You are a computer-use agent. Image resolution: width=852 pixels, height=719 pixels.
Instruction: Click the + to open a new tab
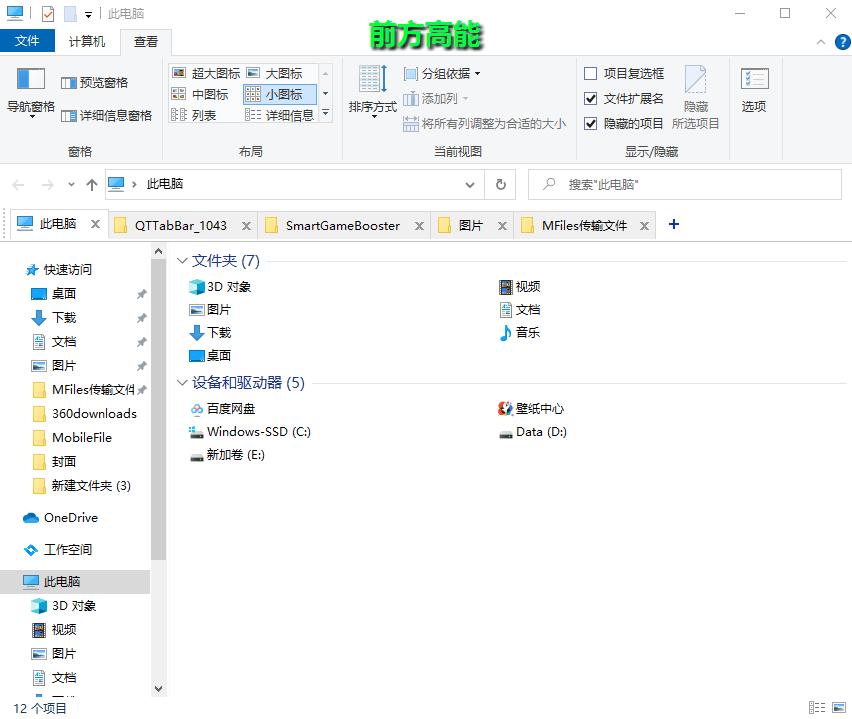pyautogui.click(x=672, y=225)
